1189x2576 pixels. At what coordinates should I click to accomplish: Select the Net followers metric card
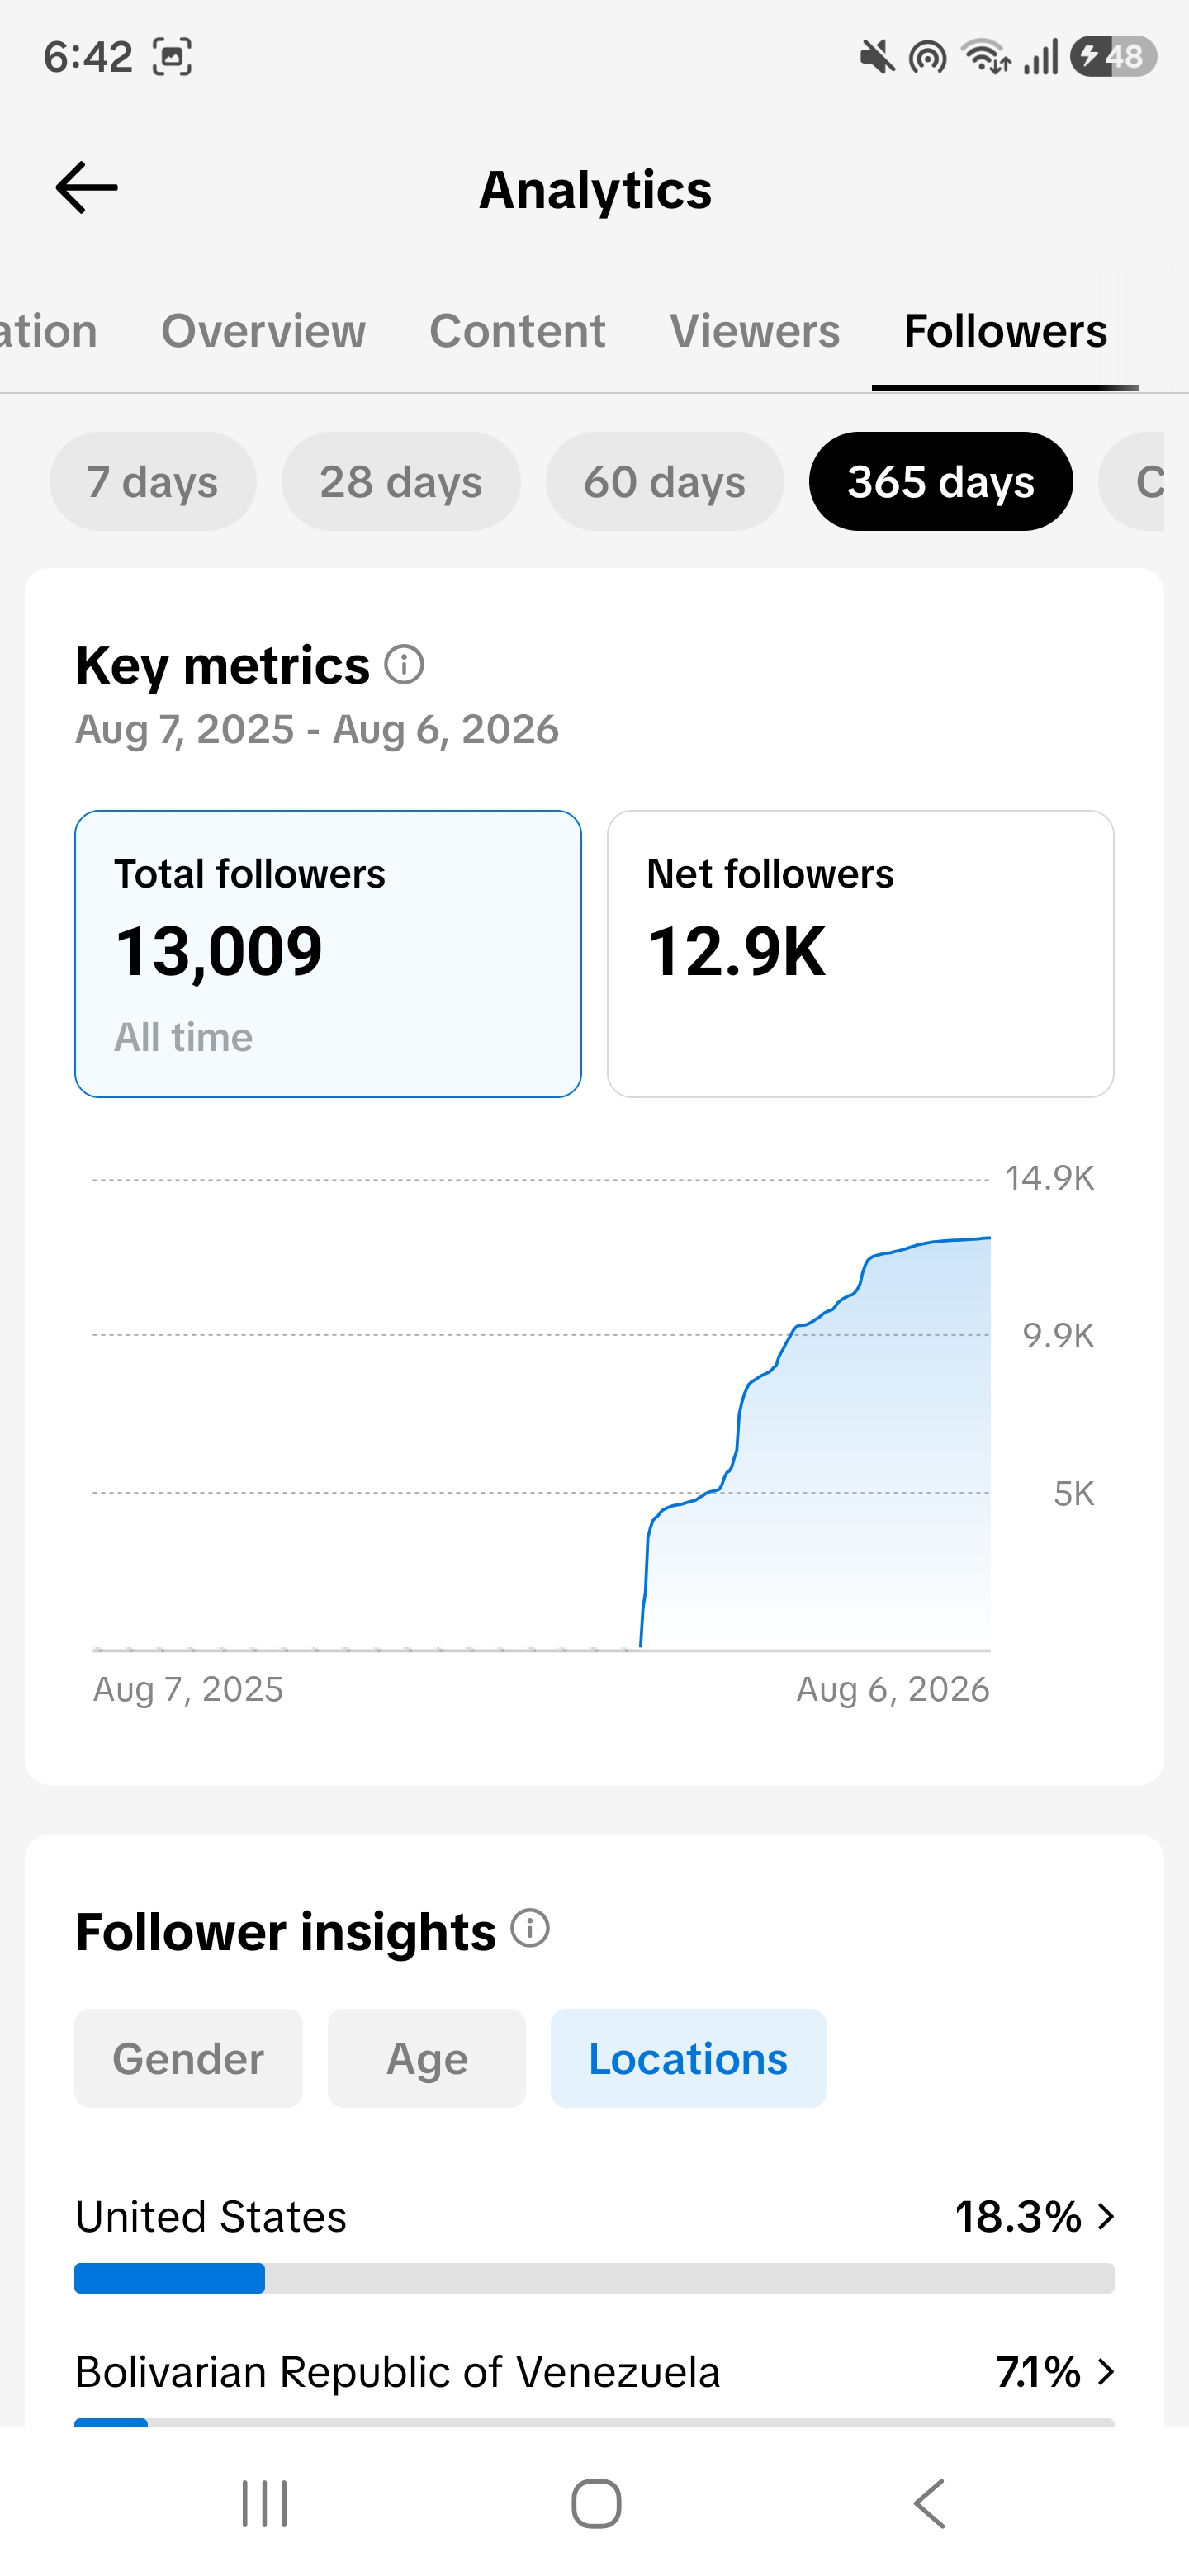pyautogui.click(x=860, y=954)
